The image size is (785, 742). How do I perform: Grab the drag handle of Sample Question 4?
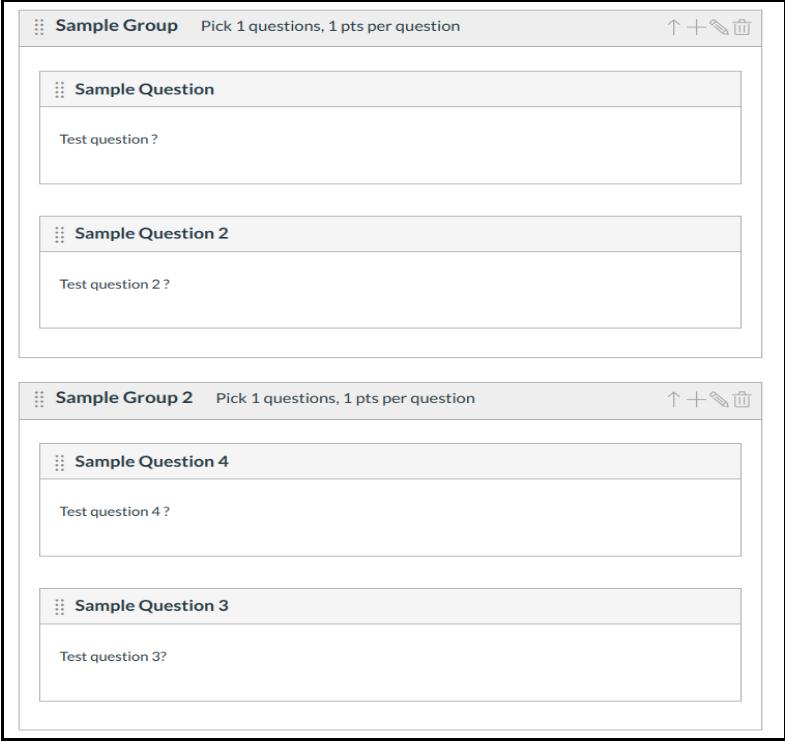pos(59,462)
